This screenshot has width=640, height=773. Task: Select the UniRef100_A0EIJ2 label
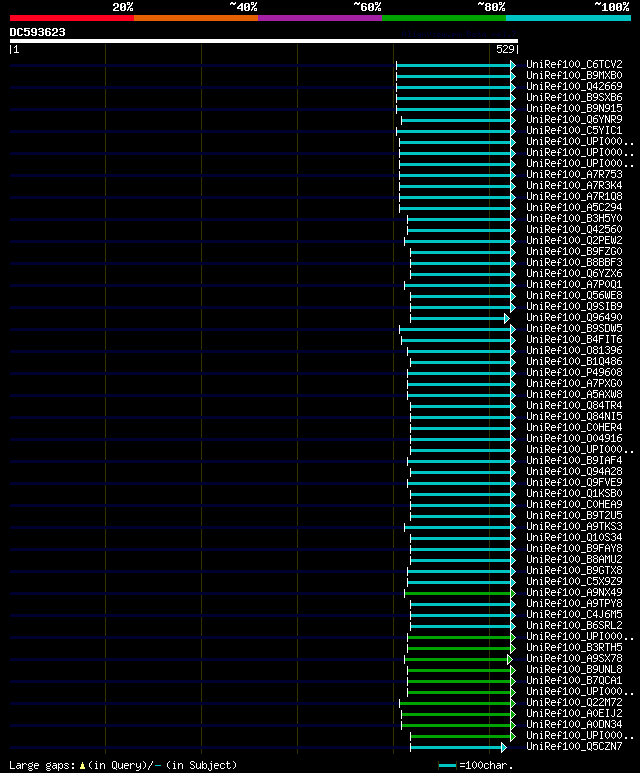pos(574,713)
